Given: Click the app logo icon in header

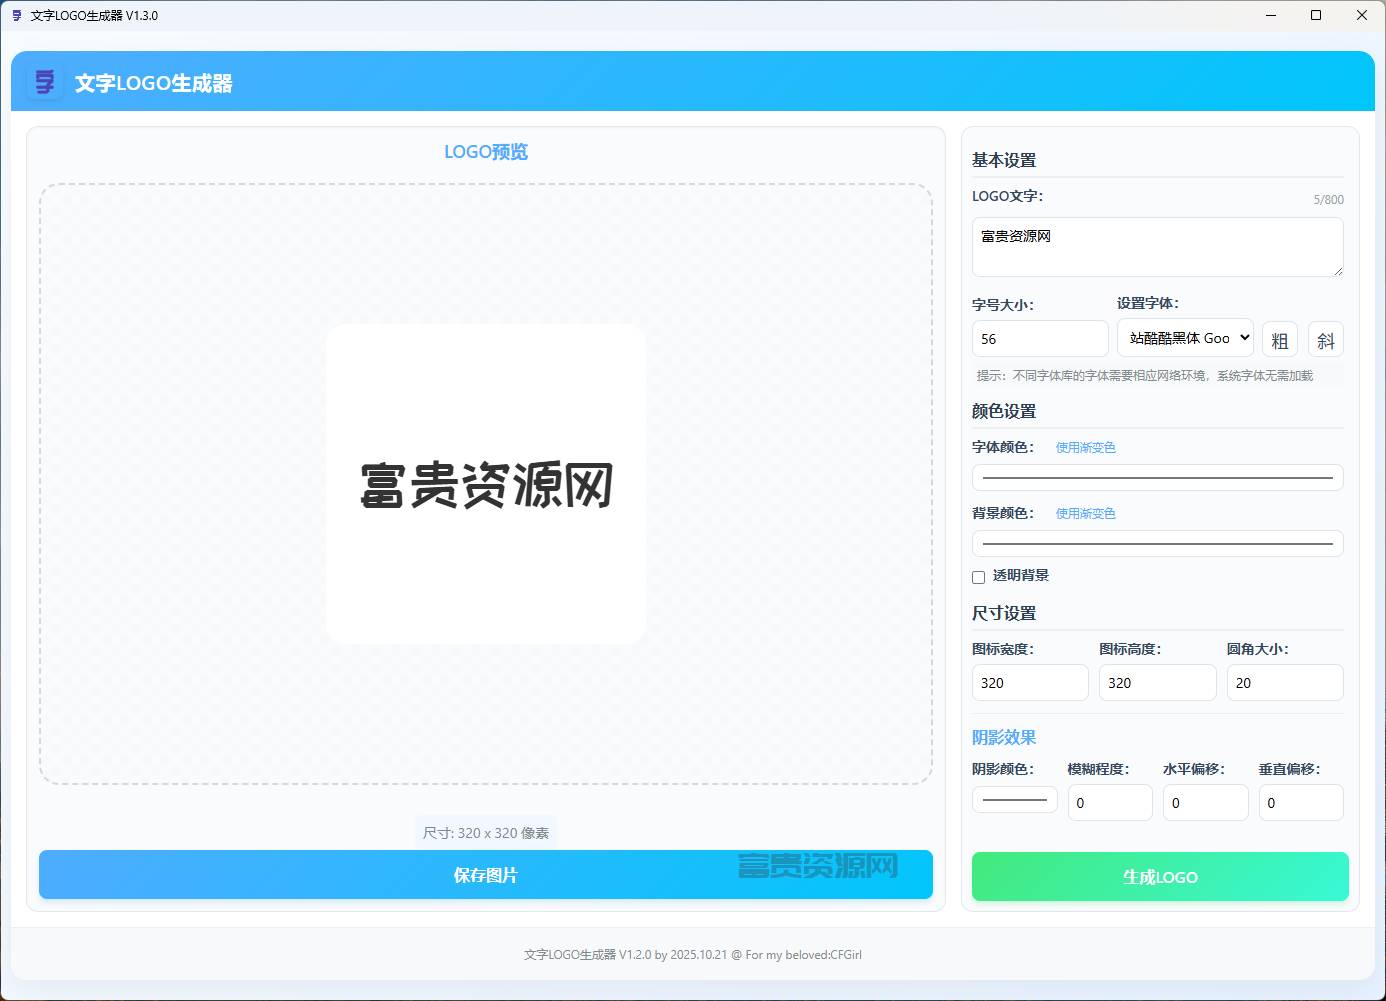Looking at the screenshot, I should tap(45, 82).
